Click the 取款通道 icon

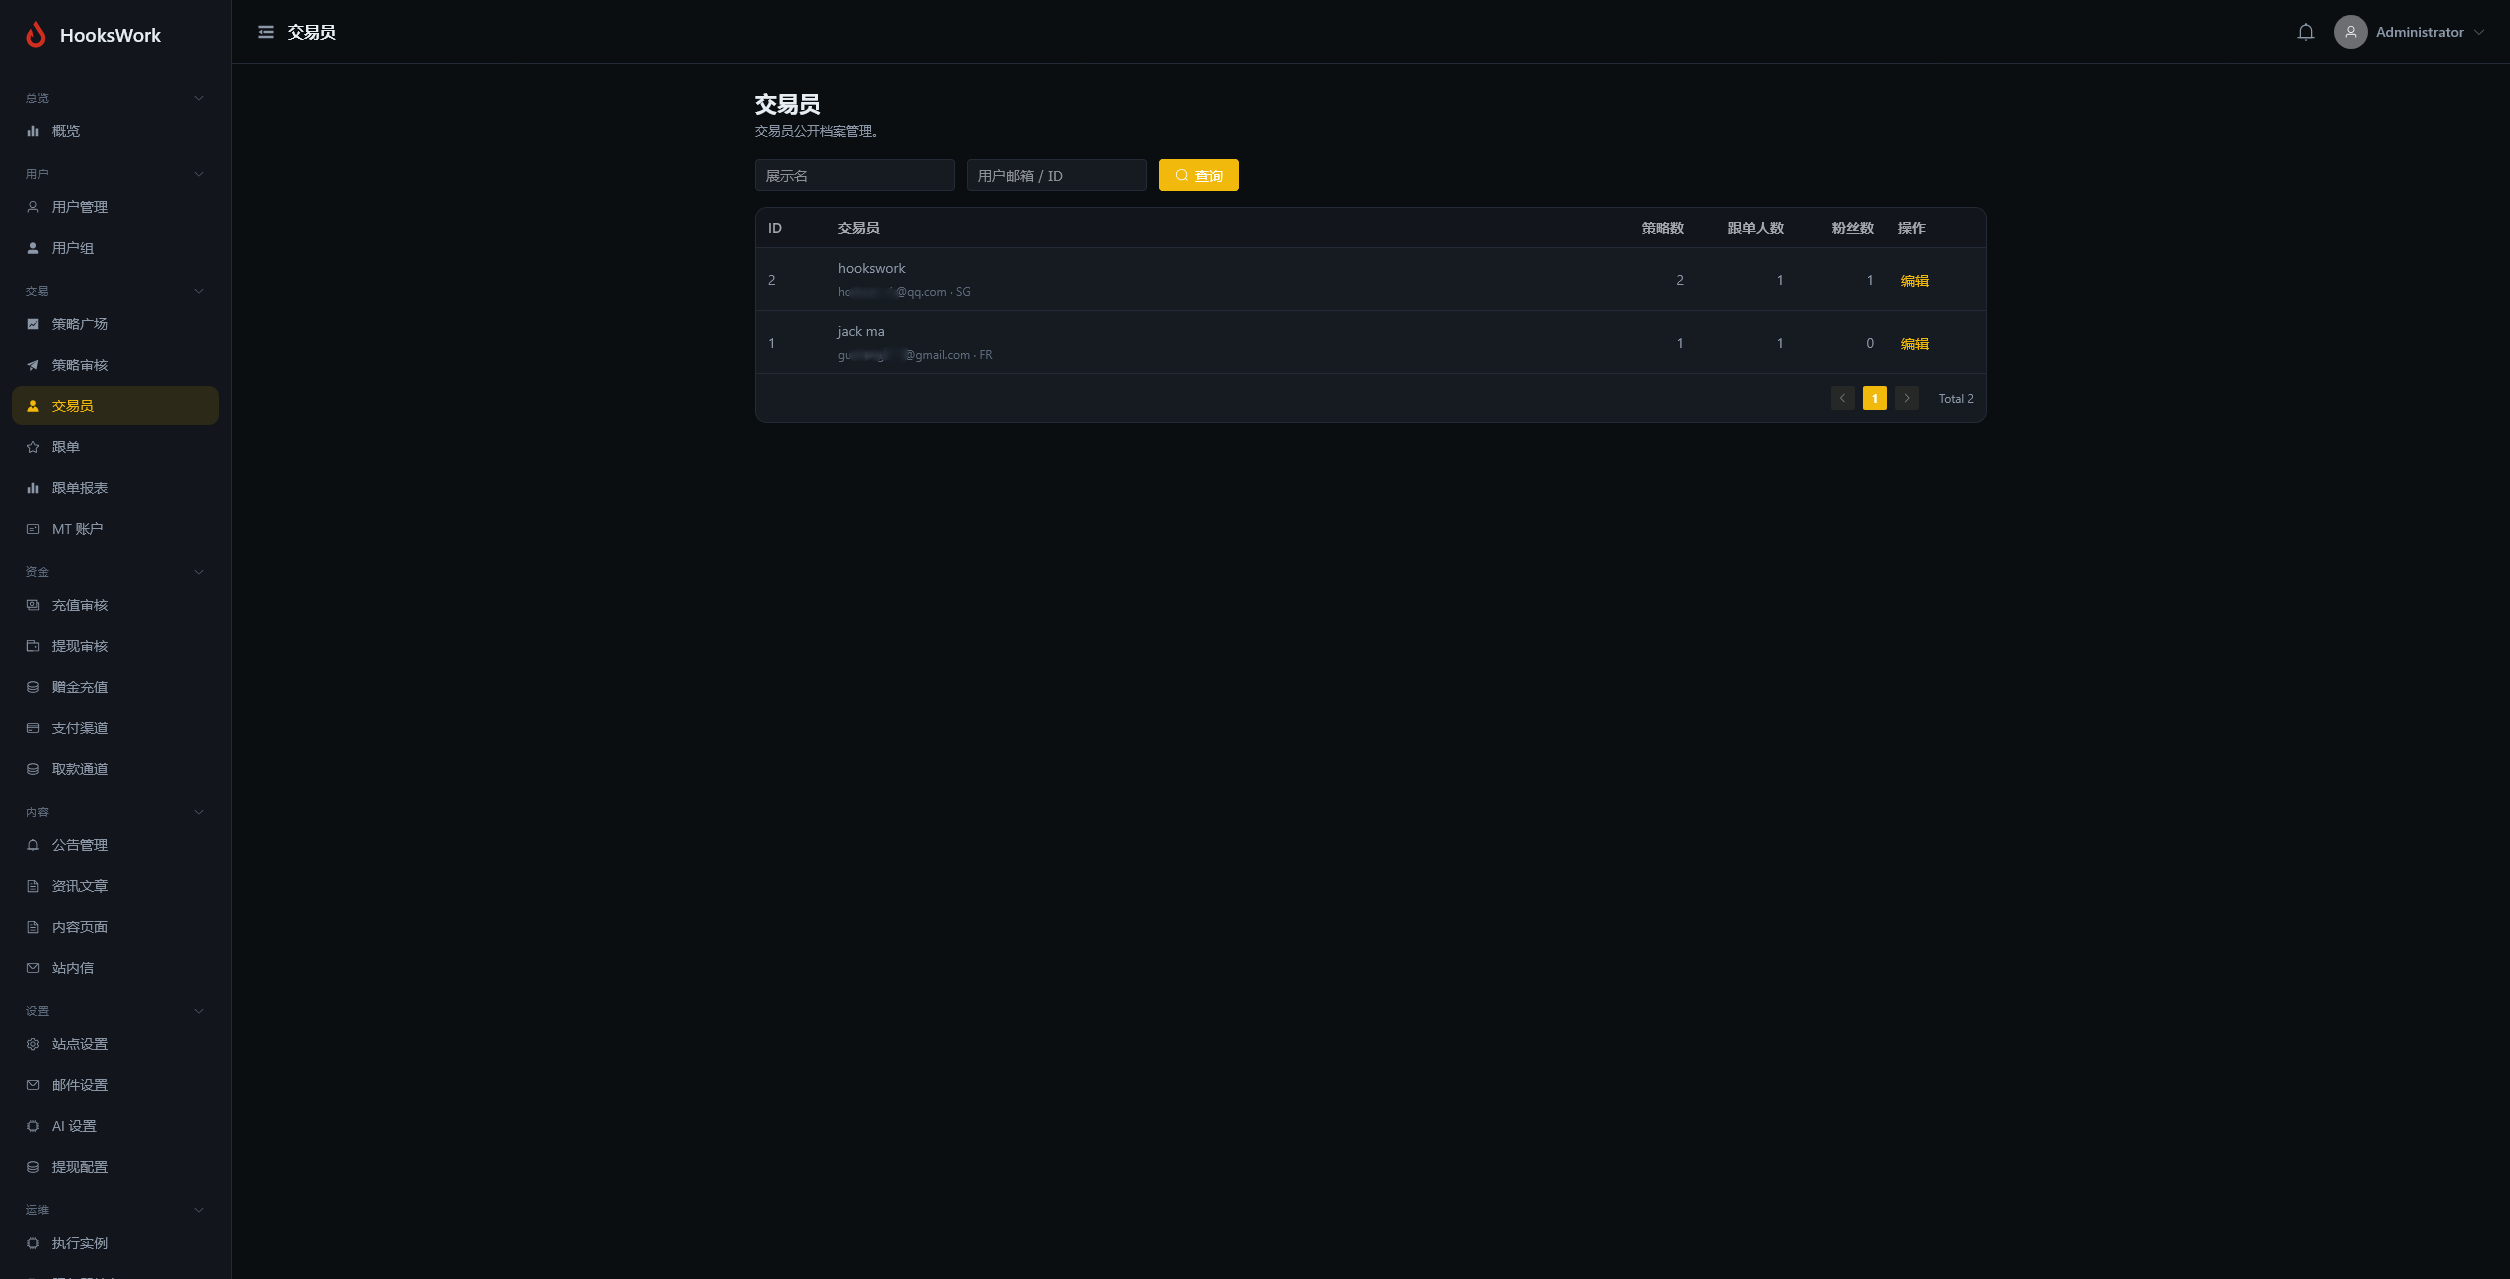click(33, 769)
